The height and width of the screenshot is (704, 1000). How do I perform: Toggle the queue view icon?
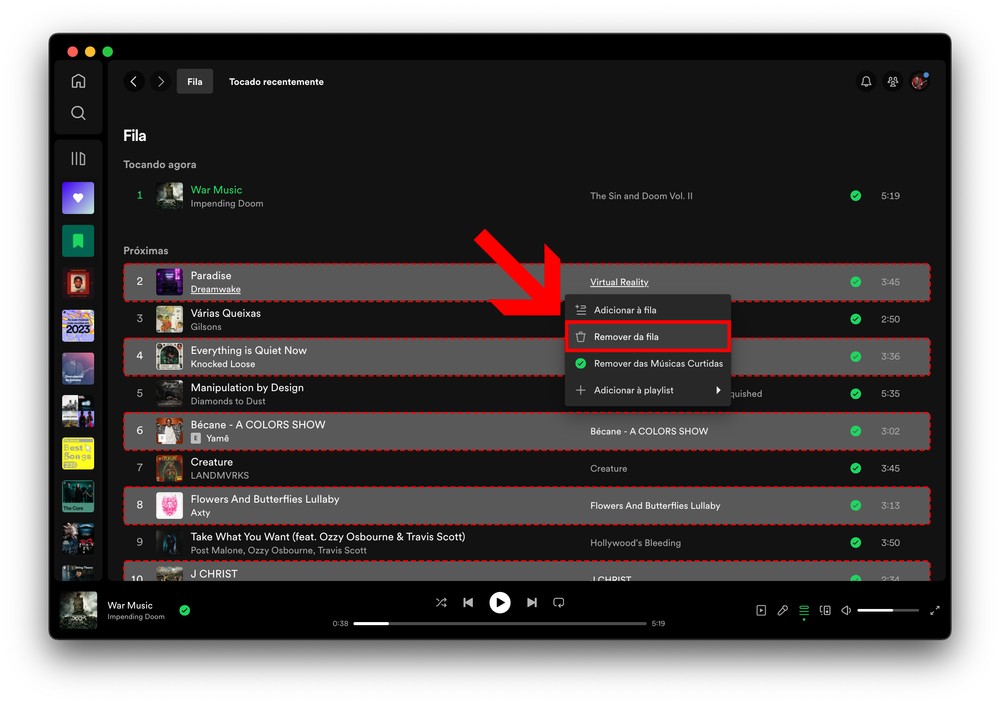[803, 610]
